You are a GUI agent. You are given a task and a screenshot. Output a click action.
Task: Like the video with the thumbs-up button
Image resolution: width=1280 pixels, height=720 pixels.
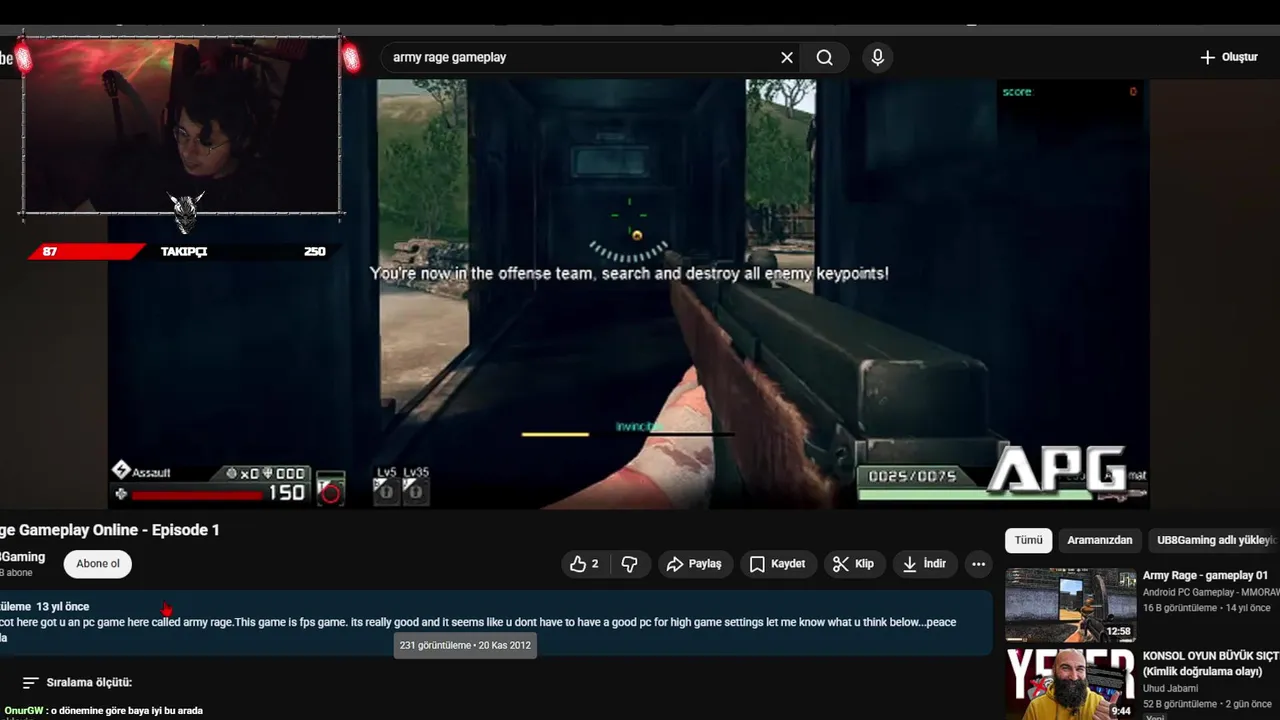pos(584,564)
